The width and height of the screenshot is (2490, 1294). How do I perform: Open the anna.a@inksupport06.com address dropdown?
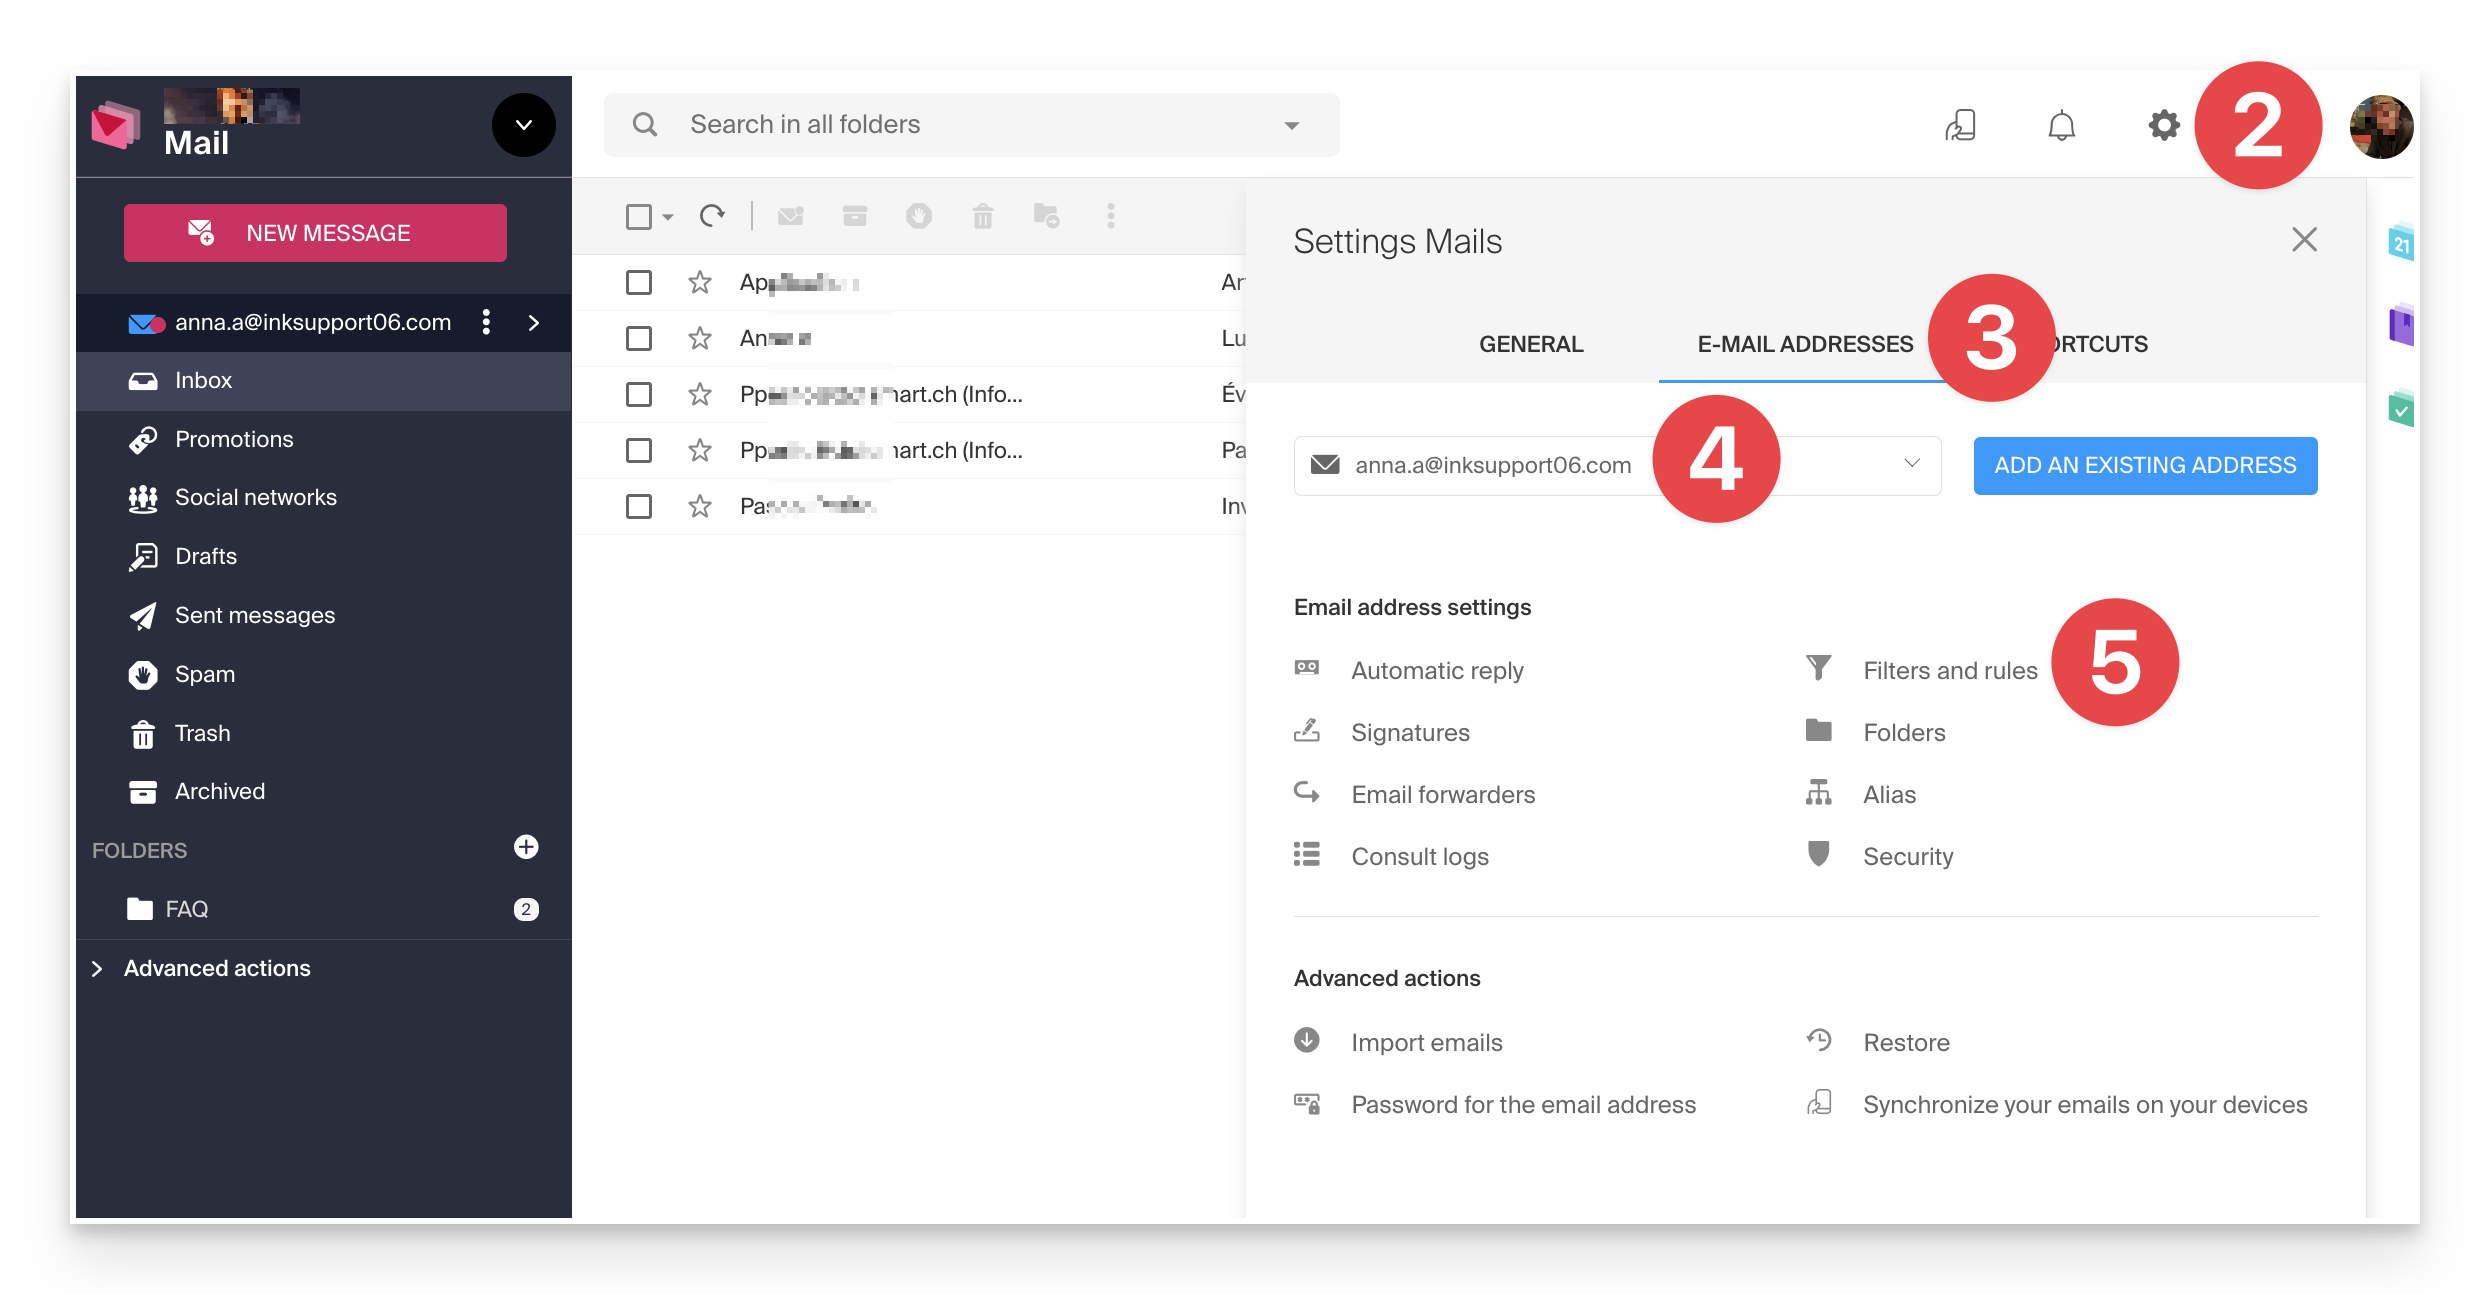click(1911, 464)
